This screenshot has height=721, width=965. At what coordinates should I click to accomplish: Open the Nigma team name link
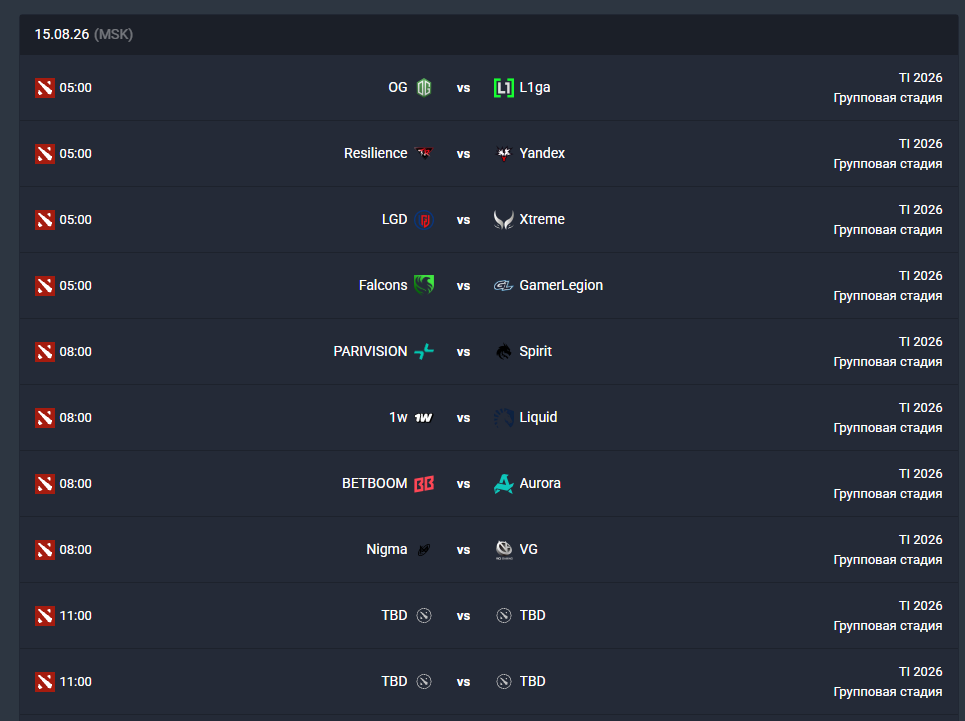tap(386, 549)
